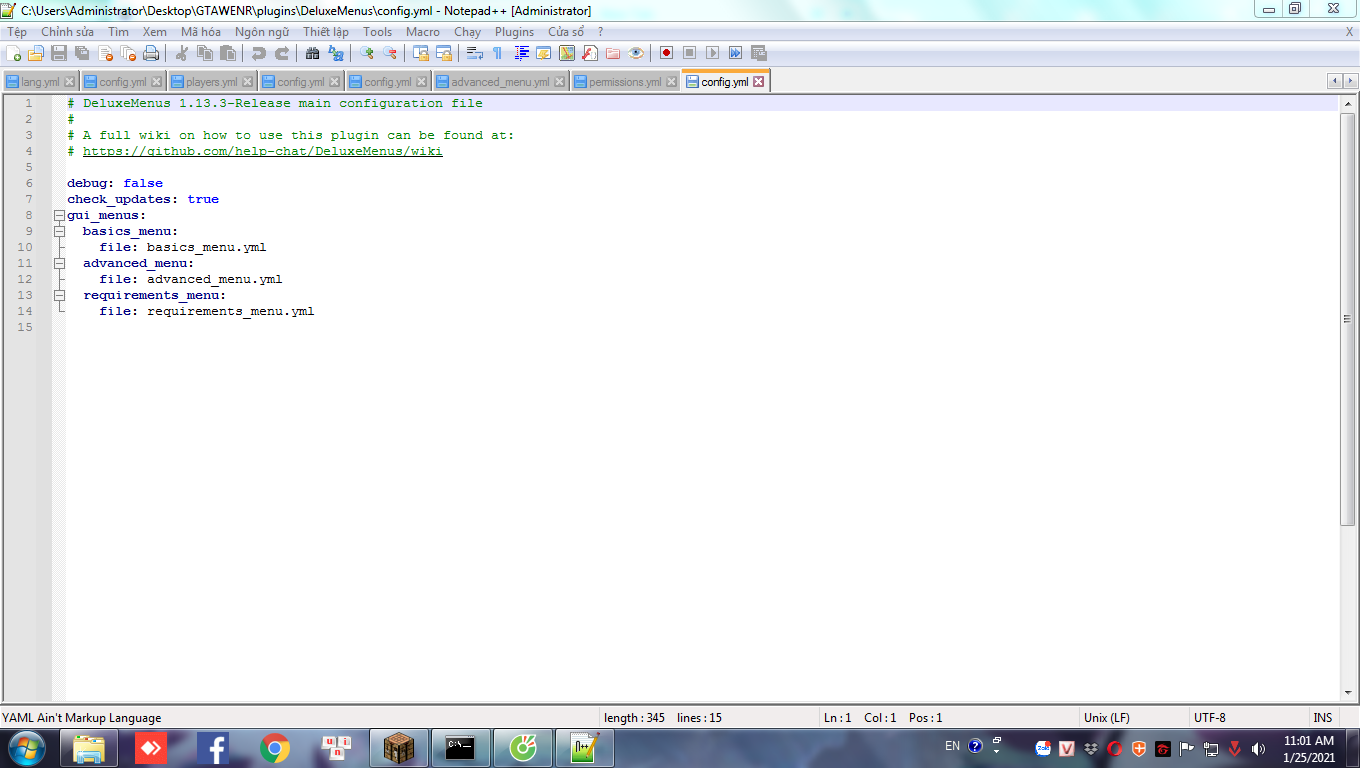
Task: Create a new document with the New icon
Action: coord(13,53)
